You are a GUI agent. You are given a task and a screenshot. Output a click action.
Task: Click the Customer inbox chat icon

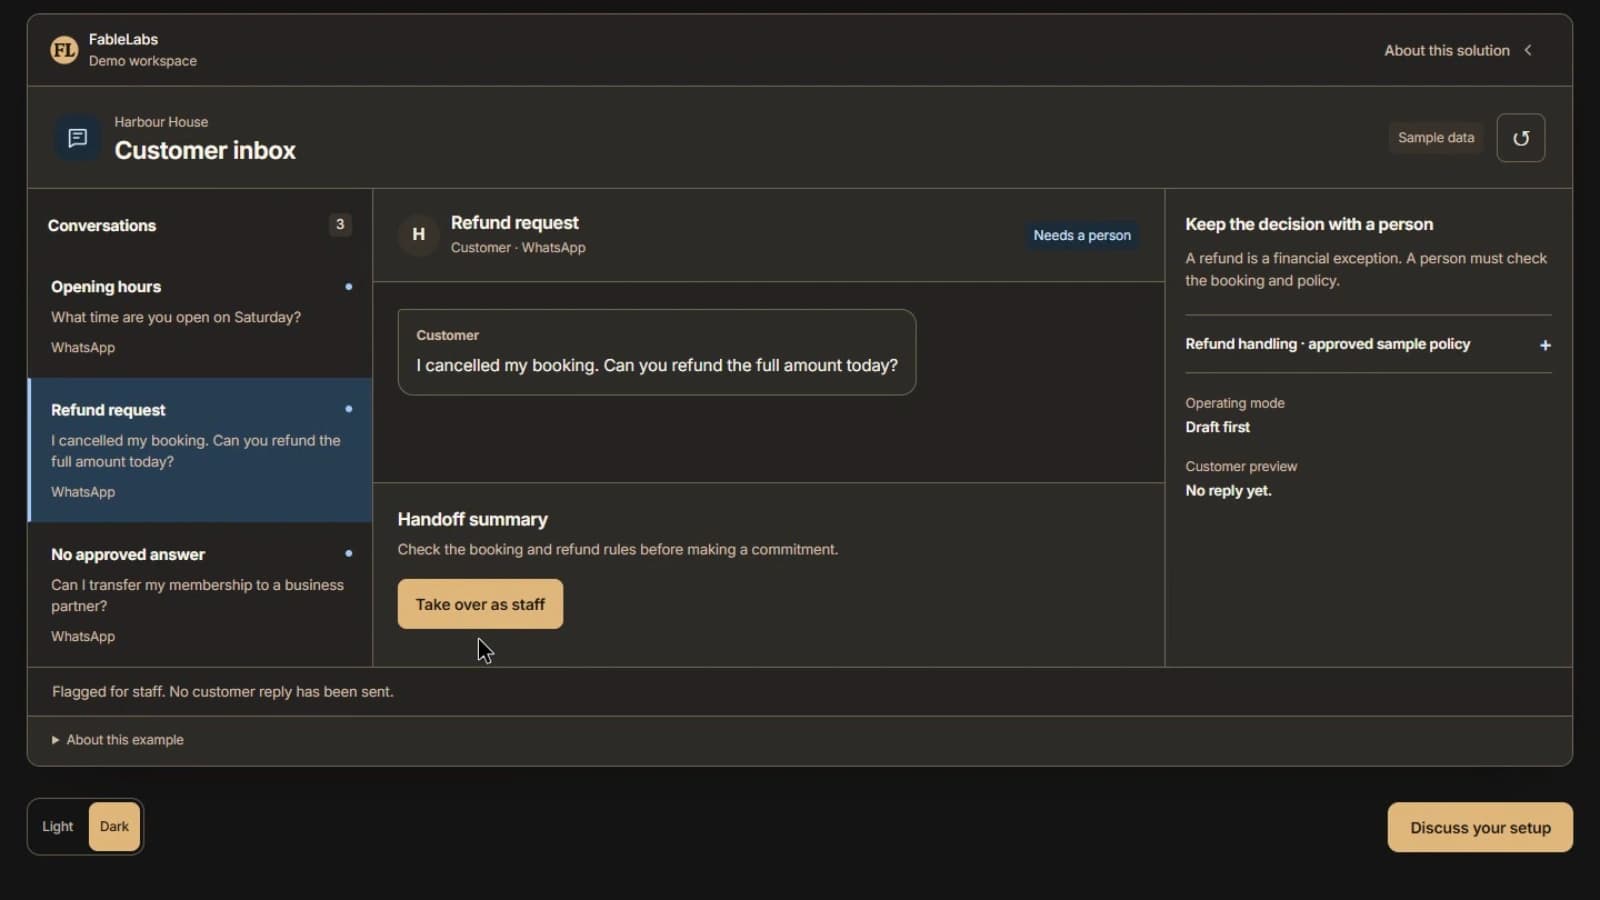pyautogui.click(x=77, y=138)
